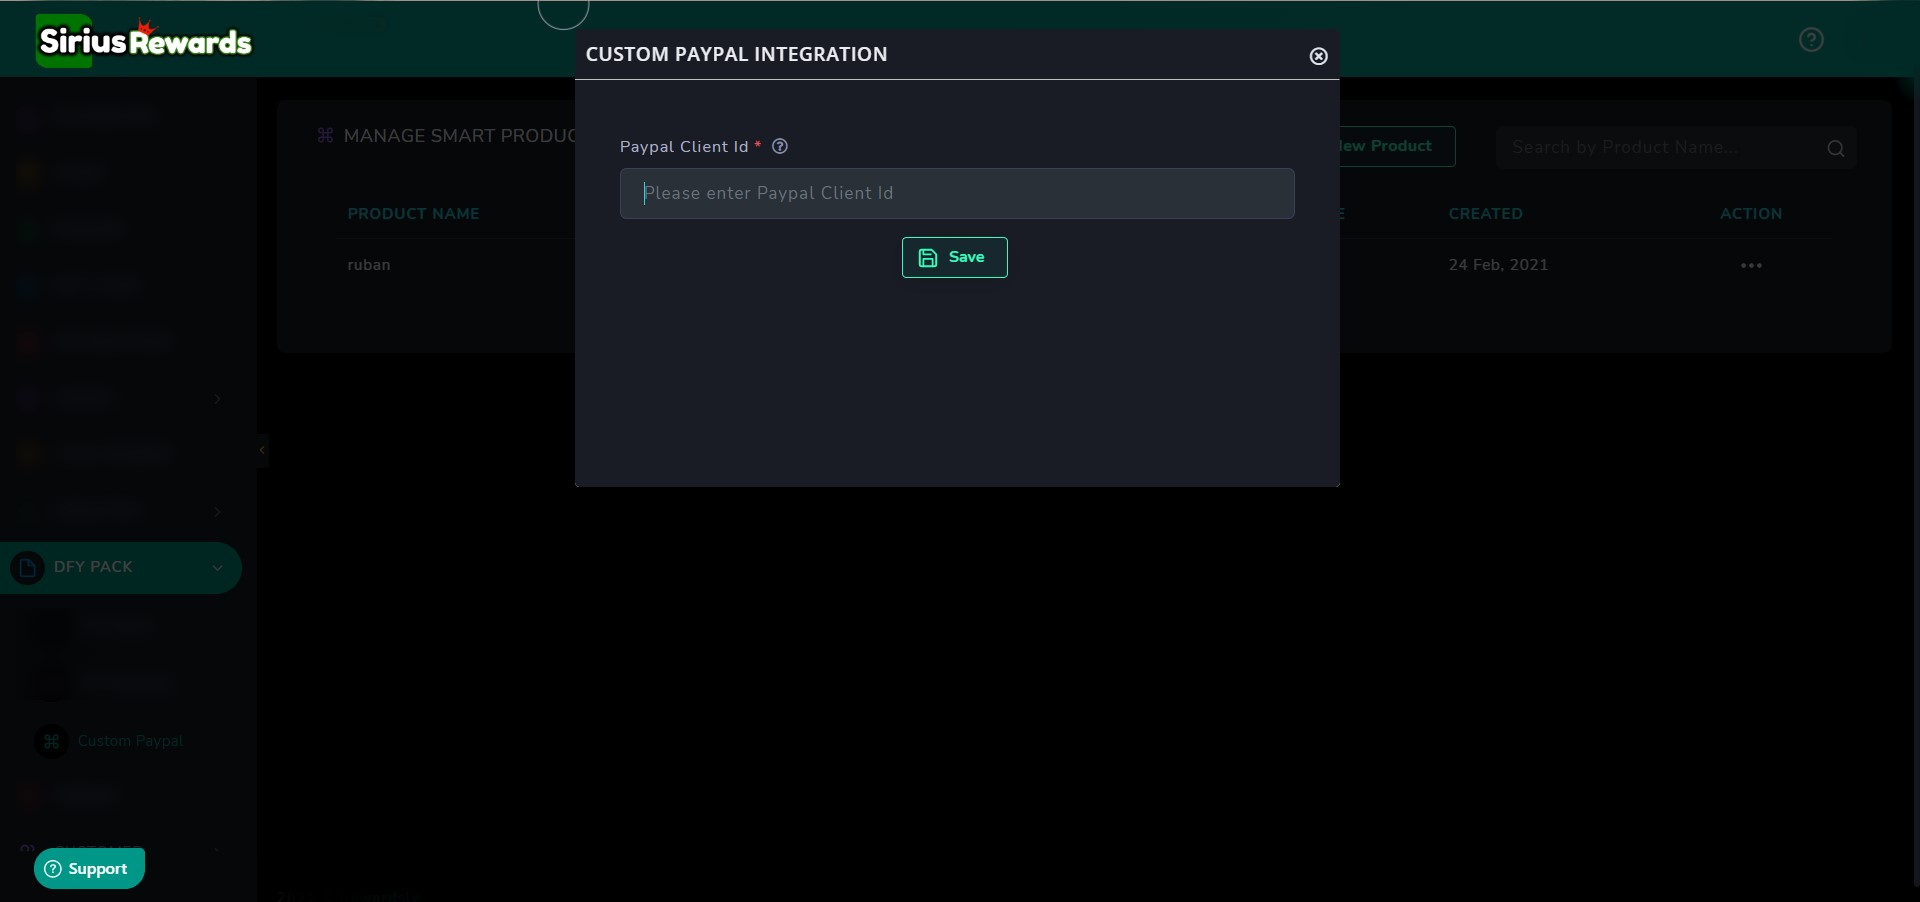Click the search magnifier icon
Image resolution: width=1920 pixels, height=902 pixels.
(1836, 148)
